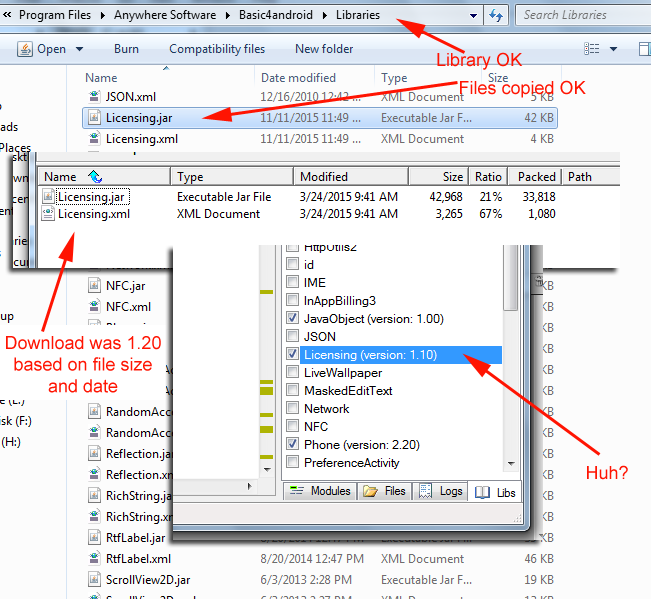The width and height of the screenshot is (651, 599).
Task: Enable the JSON library checkbox
Action: 292,336
